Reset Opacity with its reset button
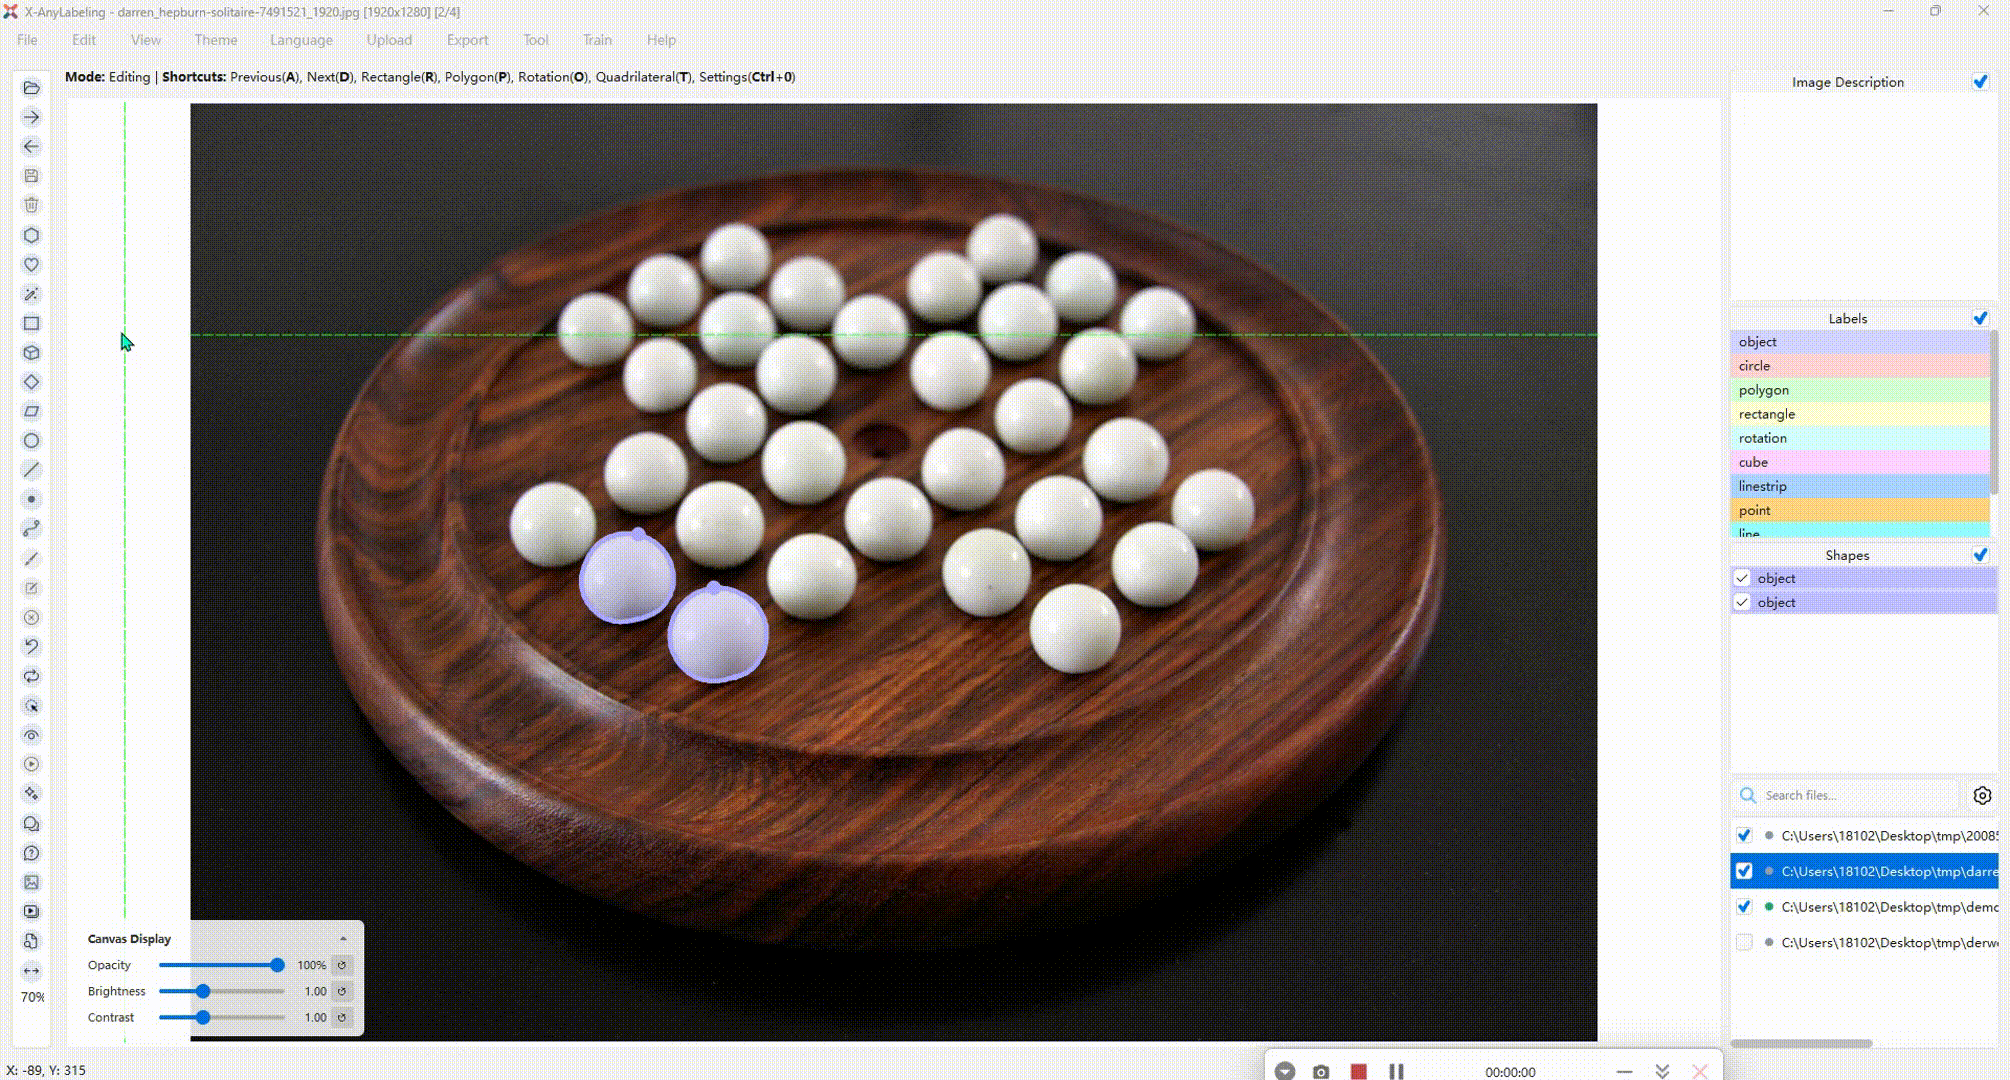The image size is (2010, 1080). click(342, 965)
